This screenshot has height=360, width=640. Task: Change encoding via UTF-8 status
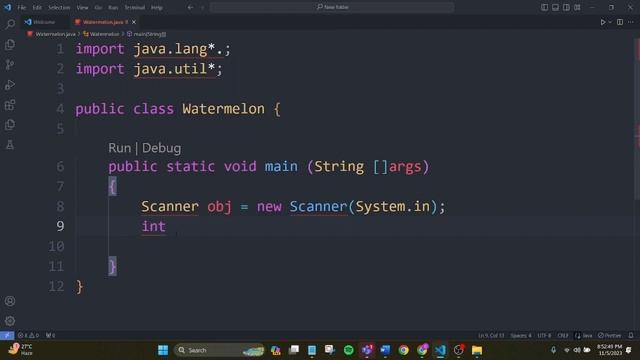point(544,336)
